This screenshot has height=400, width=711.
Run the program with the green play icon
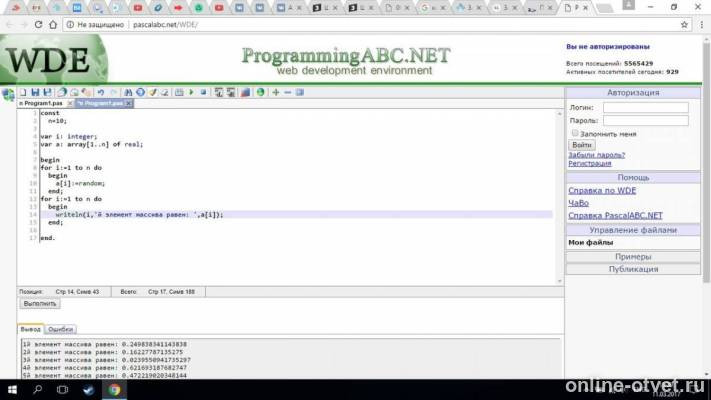[x=191, y=93]
